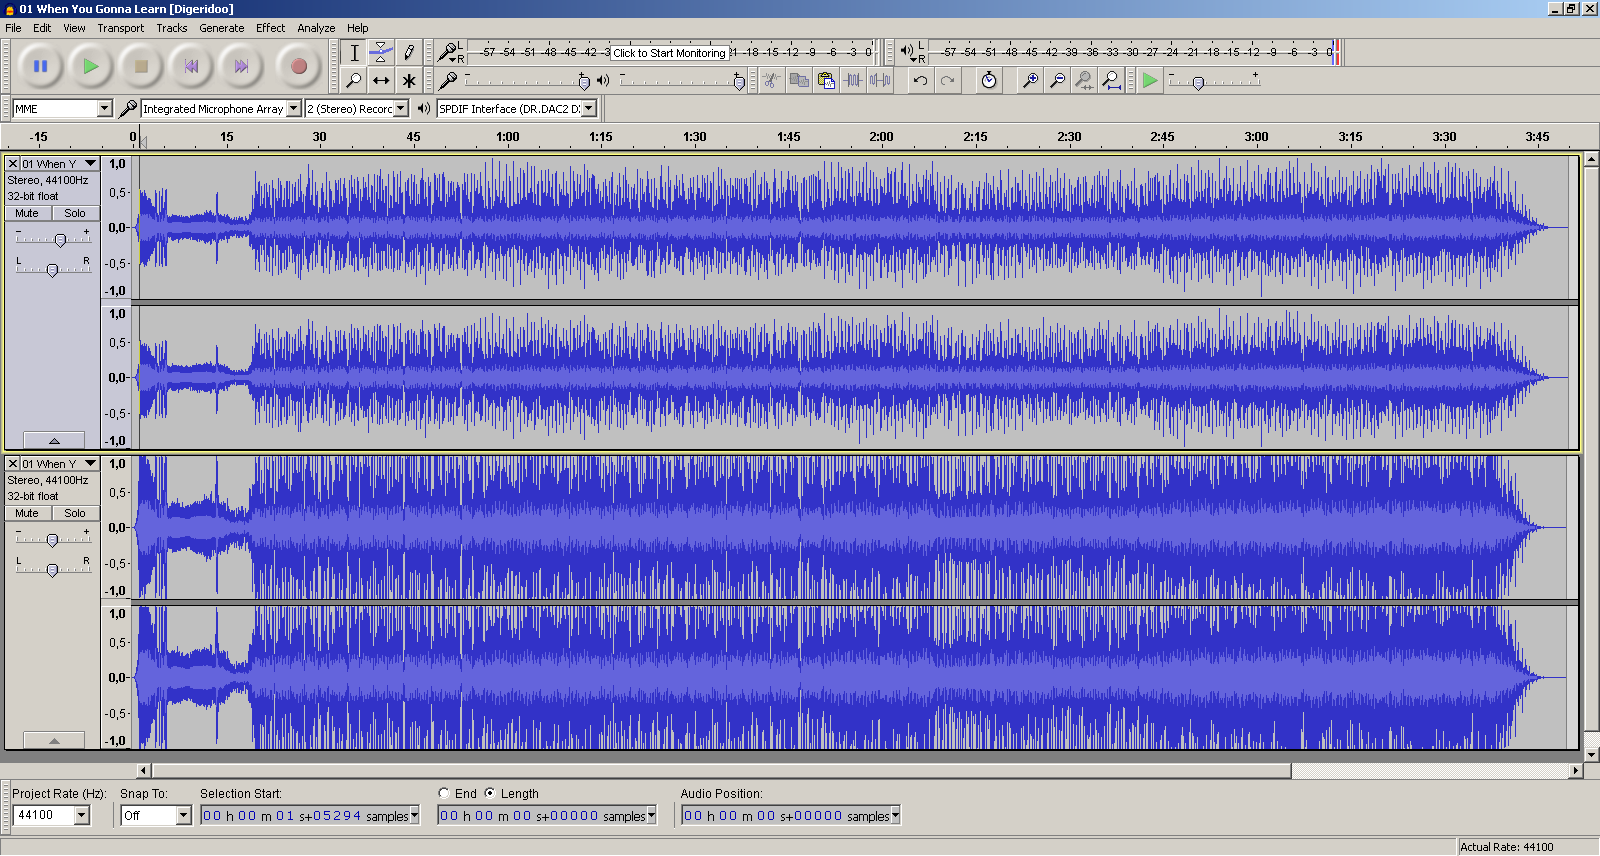Click the Paste clipboard icon
The height and width of the screenshot is (856, 1600).
[825, 80]
